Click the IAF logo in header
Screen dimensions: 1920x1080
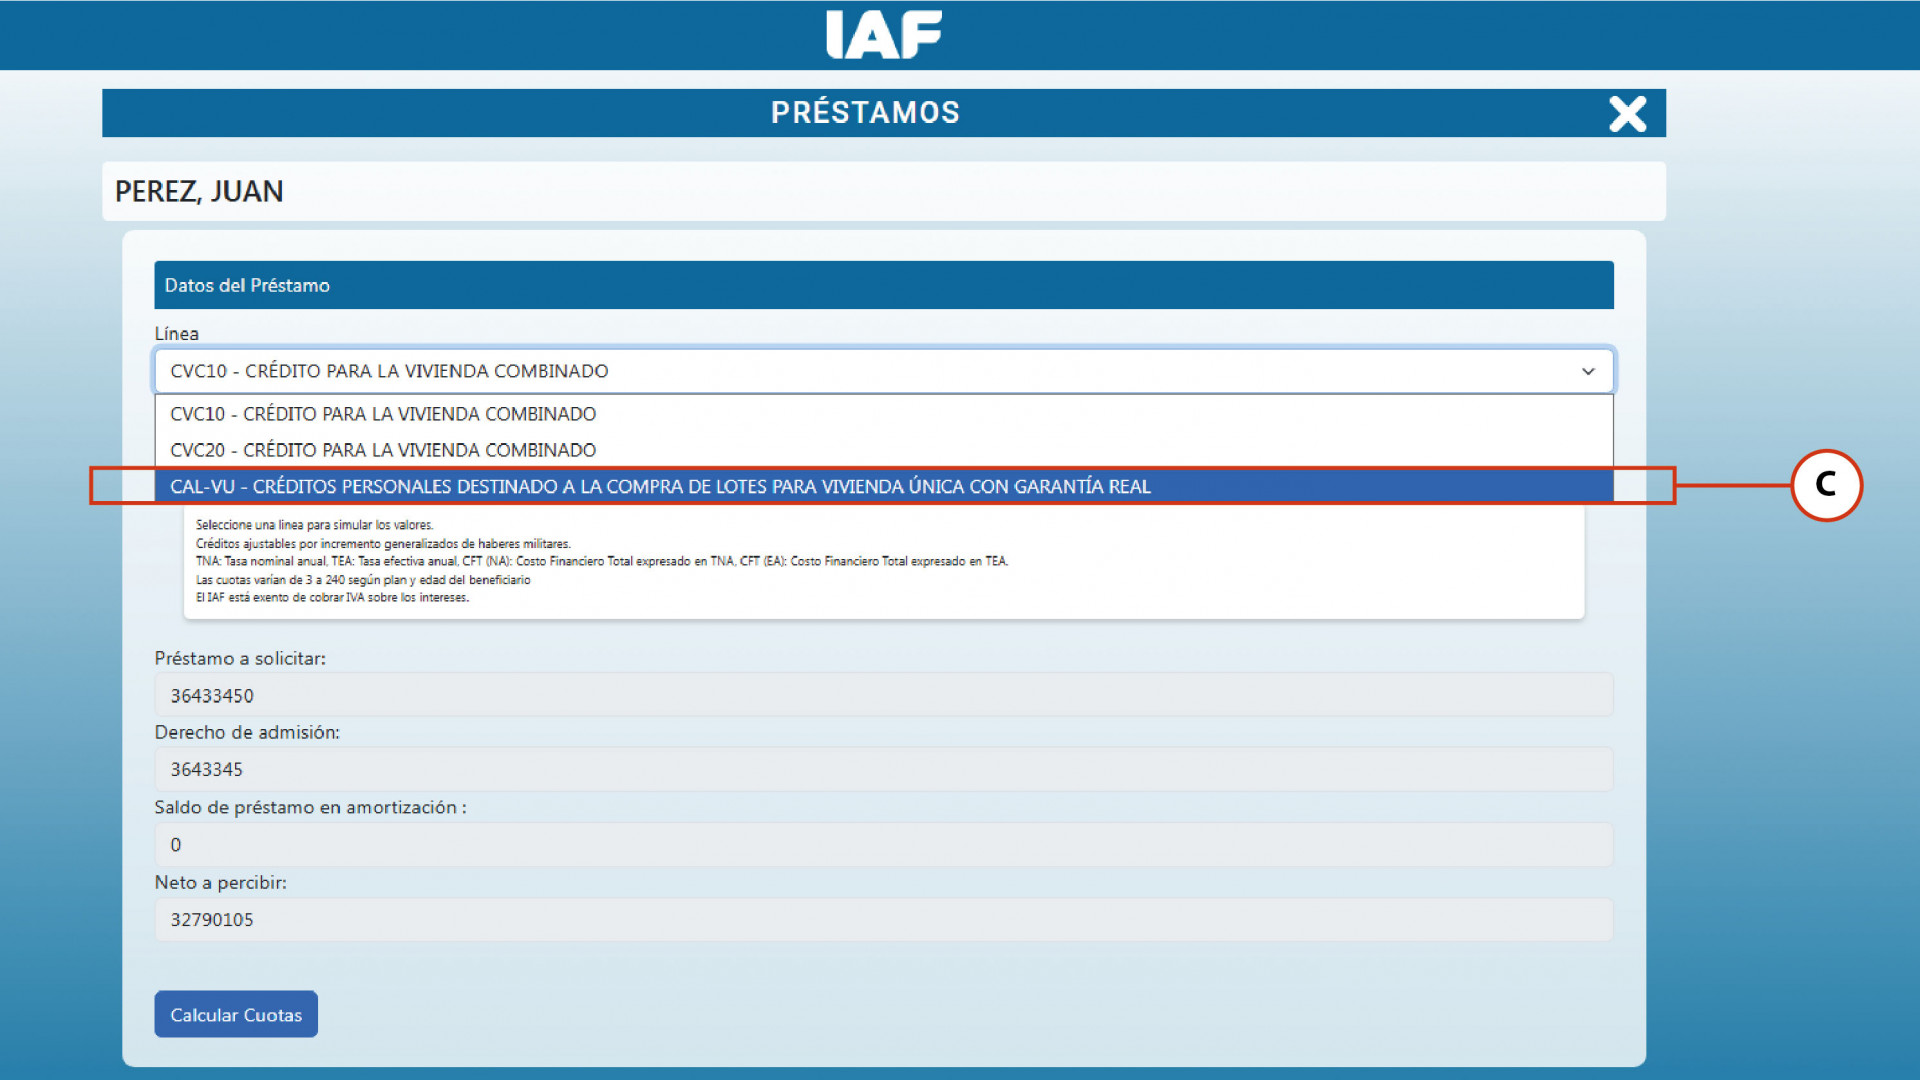click(884, 35)
